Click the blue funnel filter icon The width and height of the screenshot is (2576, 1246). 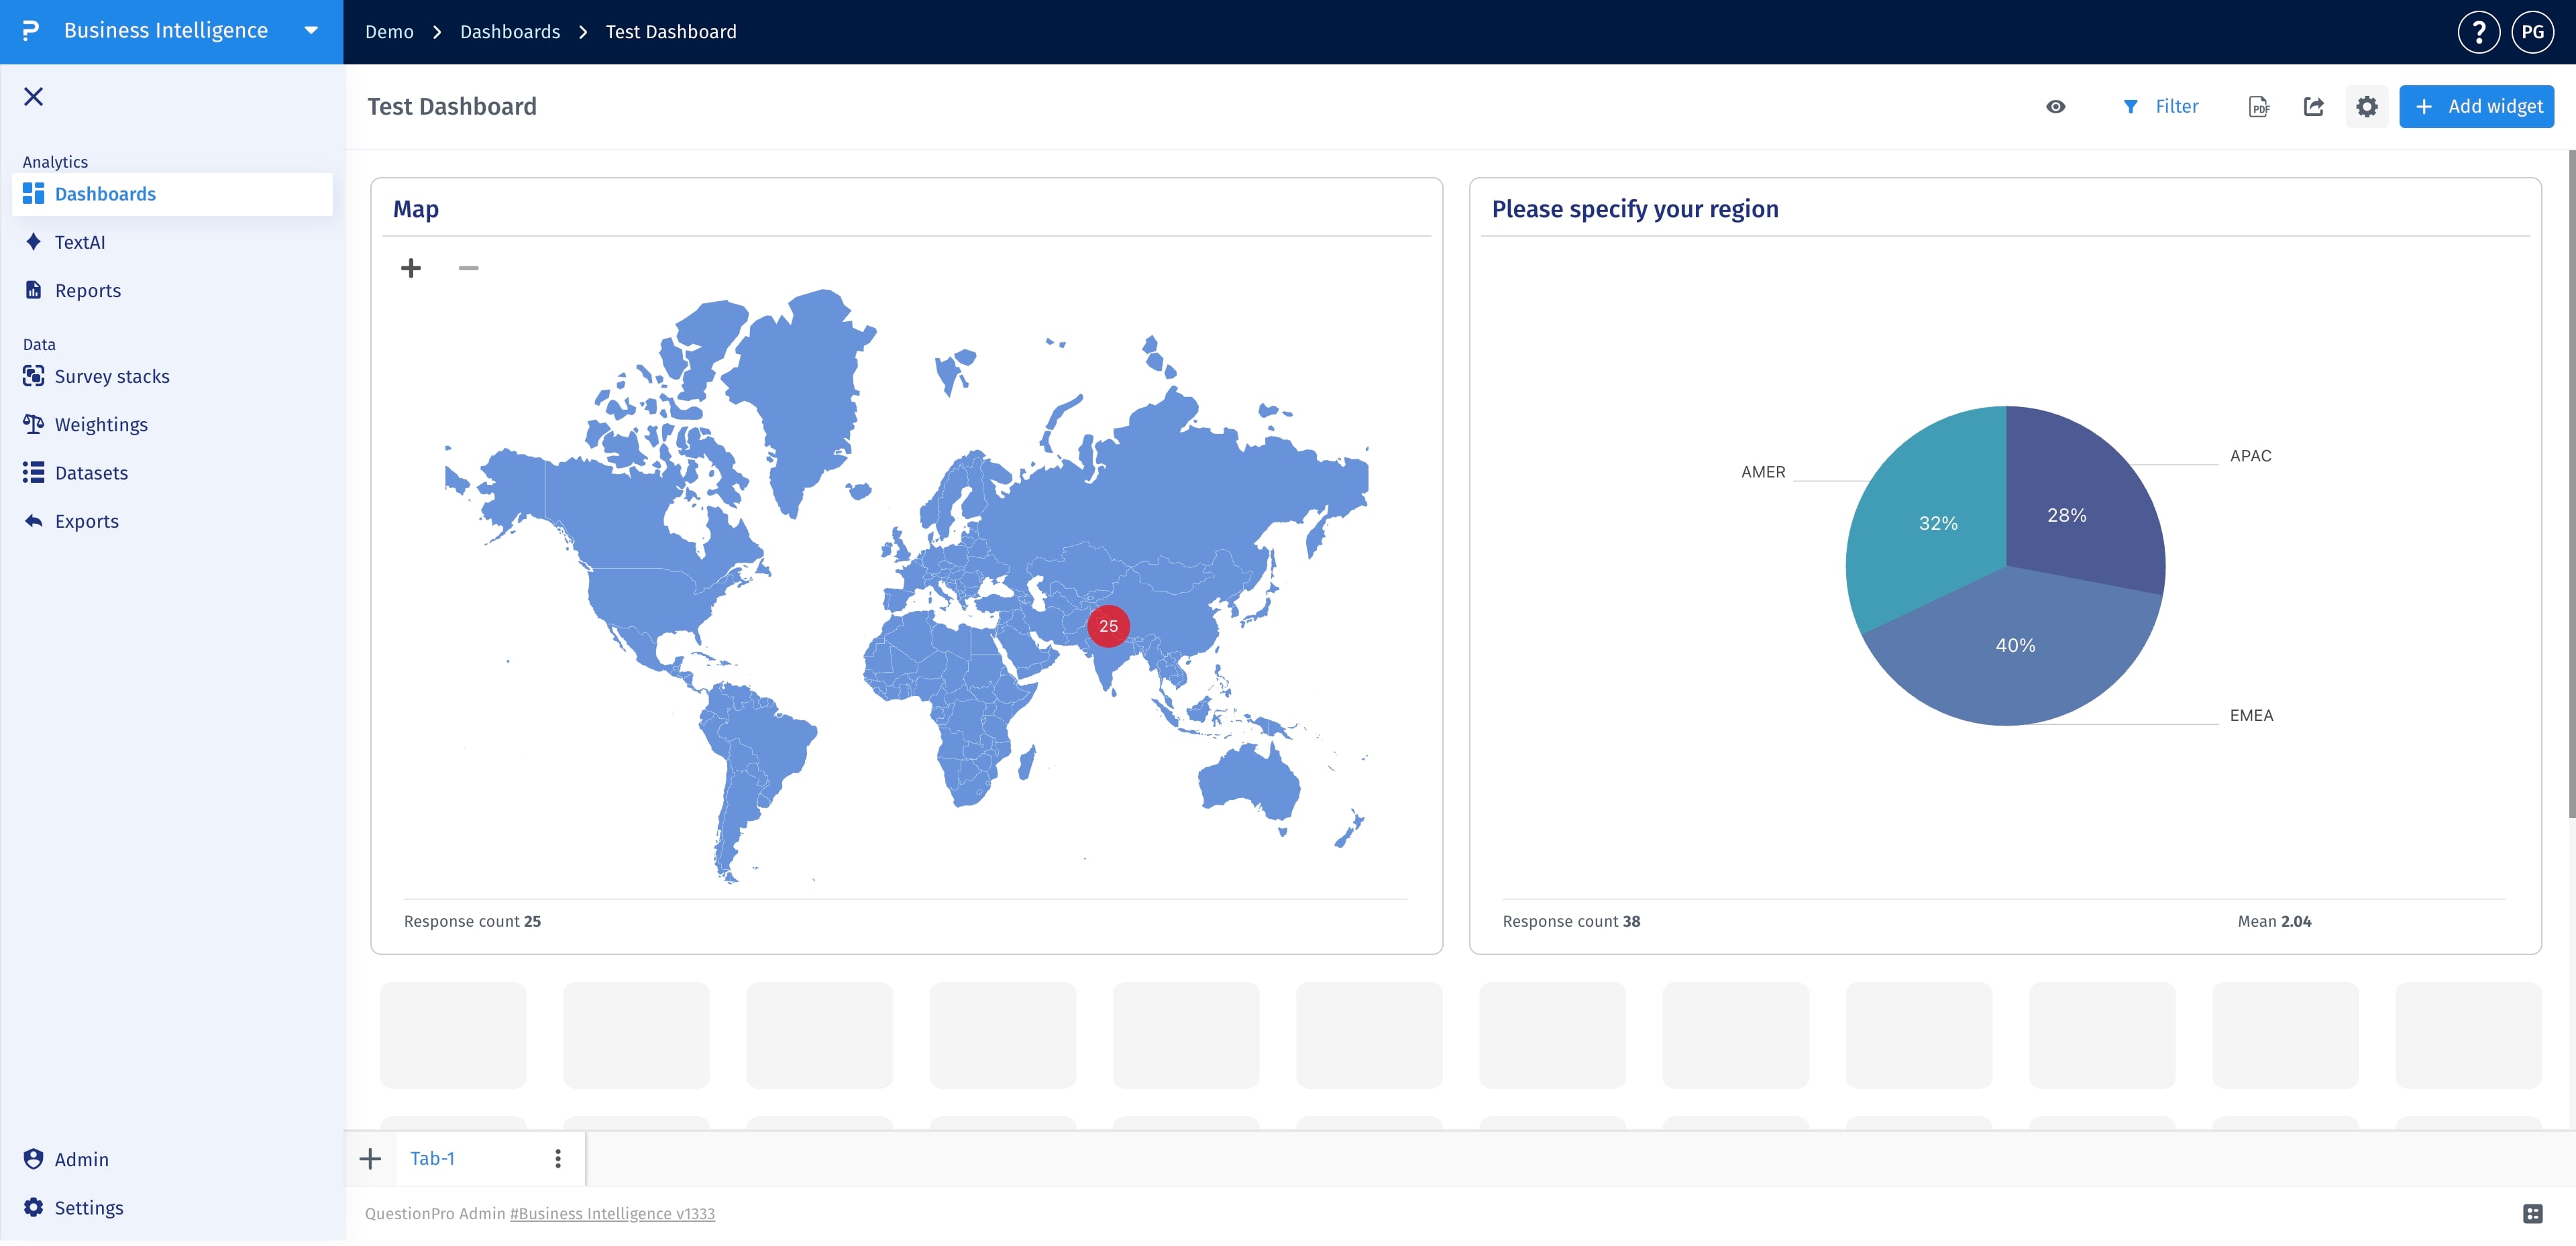pos(2130,107)
